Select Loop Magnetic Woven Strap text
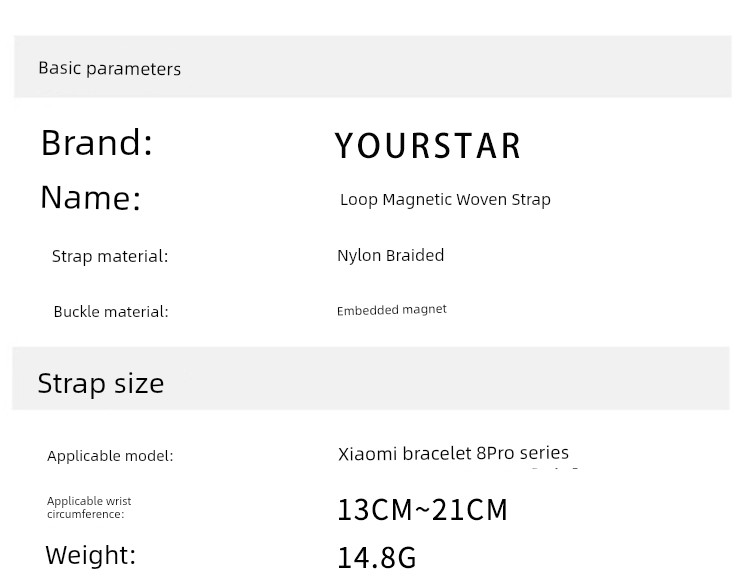This screenshot has height=577, width=750. click(x=445, y=200)
